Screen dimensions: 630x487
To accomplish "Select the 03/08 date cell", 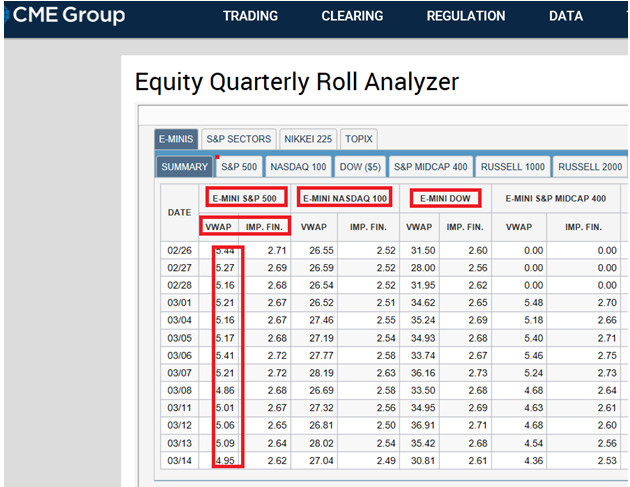I will coord(179,390).
